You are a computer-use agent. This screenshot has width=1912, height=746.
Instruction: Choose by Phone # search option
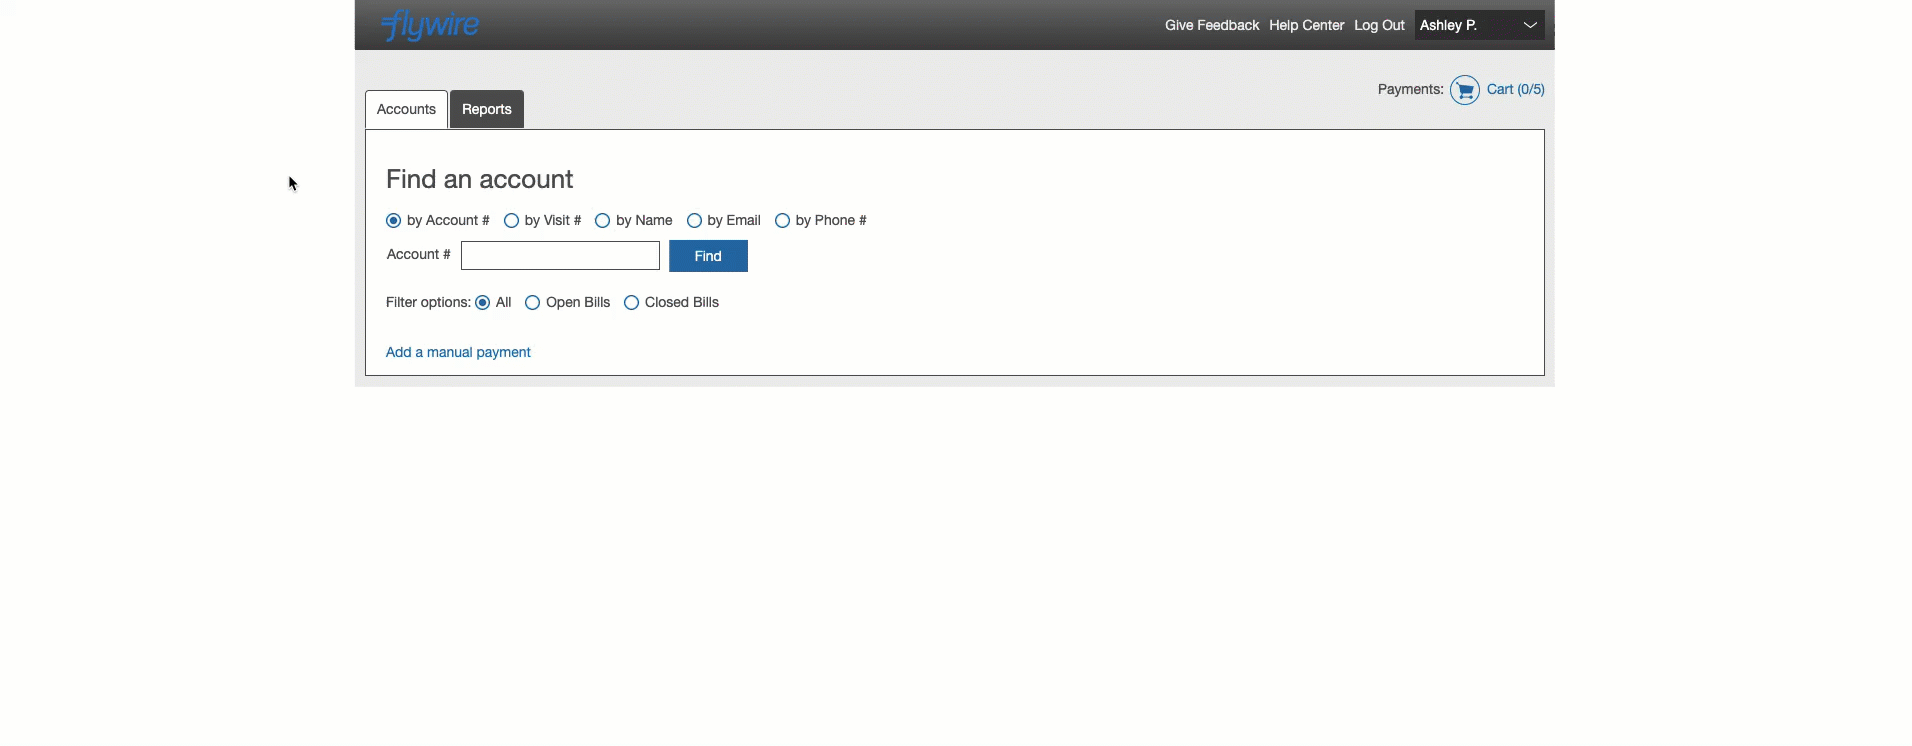click(x=783, y=221)
